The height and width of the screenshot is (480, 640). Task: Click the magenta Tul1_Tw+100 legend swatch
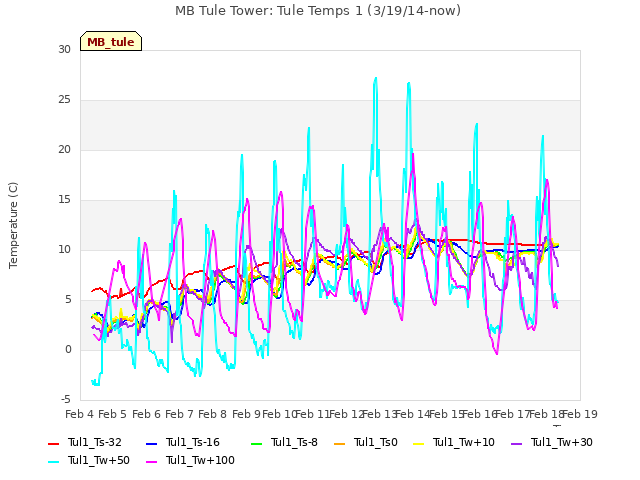pyautogui.click(x=151, y=462)
